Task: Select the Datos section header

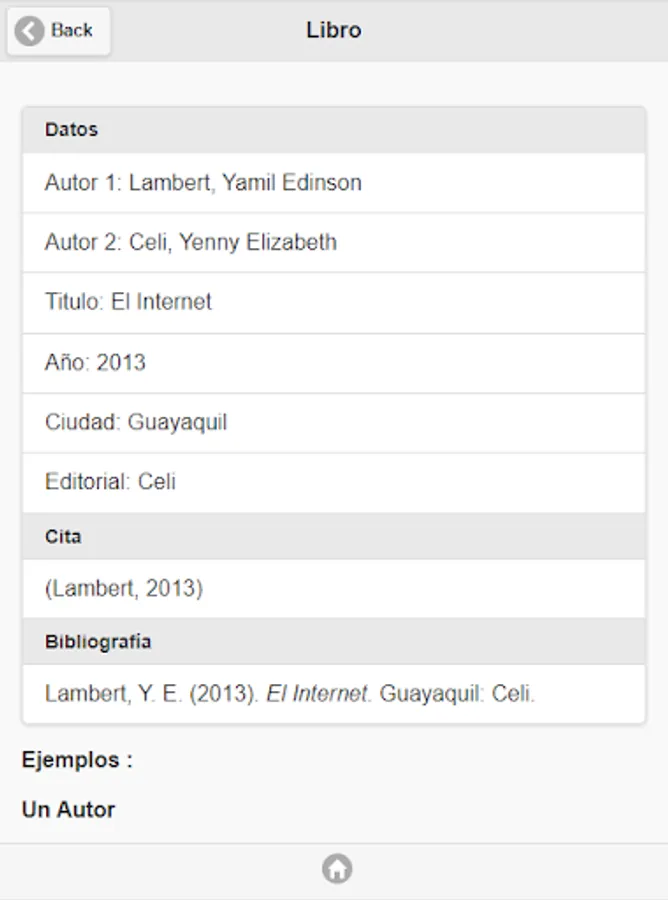Action: click(x=71, y=130)
